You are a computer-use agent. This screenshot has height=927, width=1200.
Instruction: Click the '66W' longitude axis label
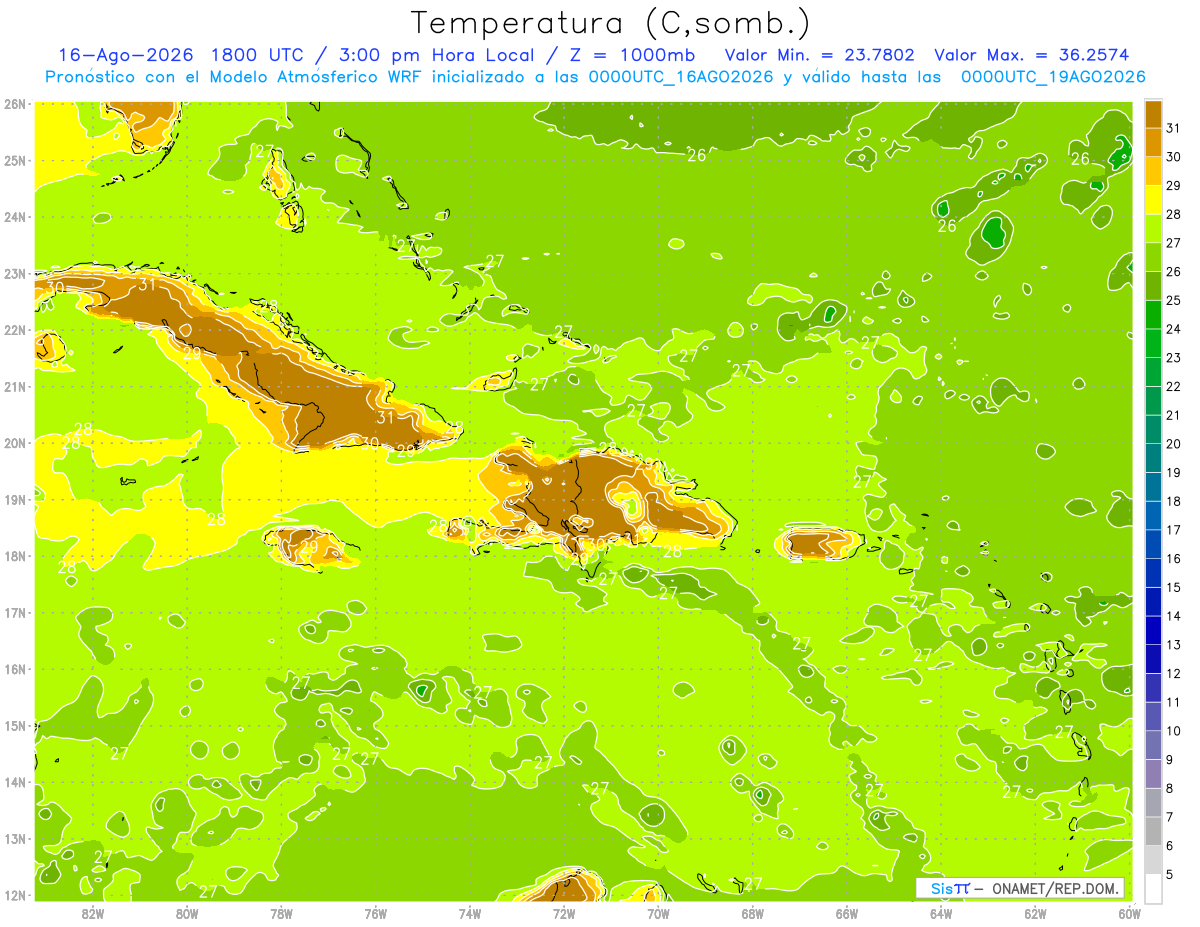point(847,913)
